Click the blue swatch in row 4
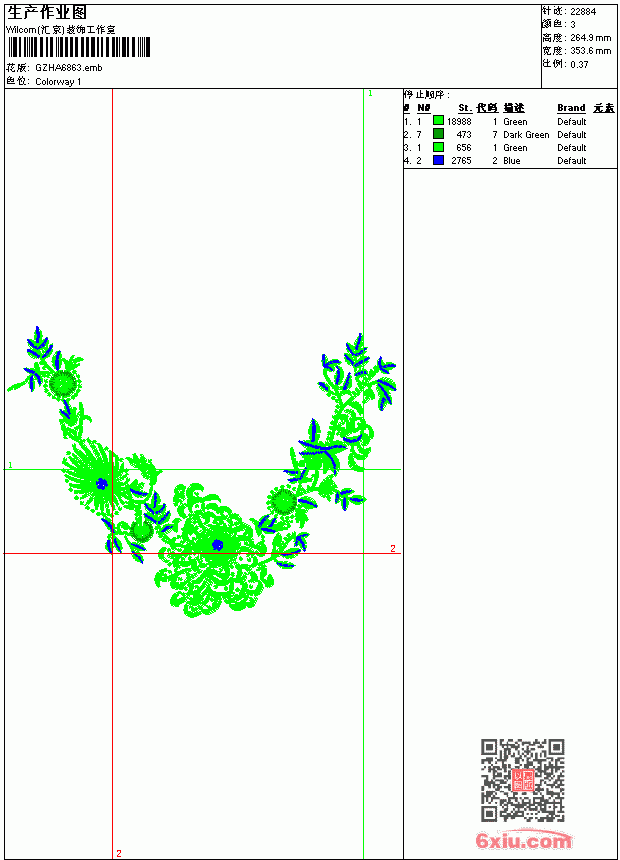 tap(438, 160)
